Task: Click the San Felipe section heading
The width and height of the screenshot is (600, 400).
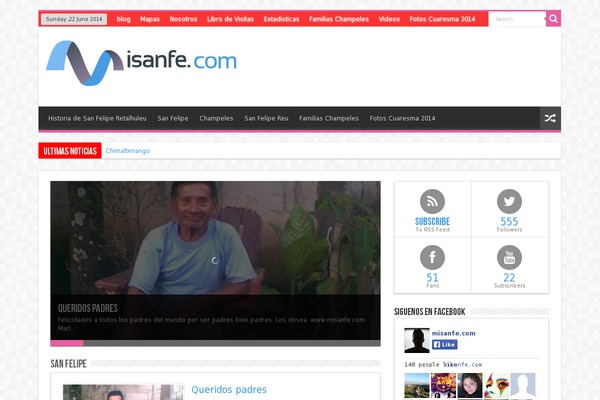Action: (68, 364)
